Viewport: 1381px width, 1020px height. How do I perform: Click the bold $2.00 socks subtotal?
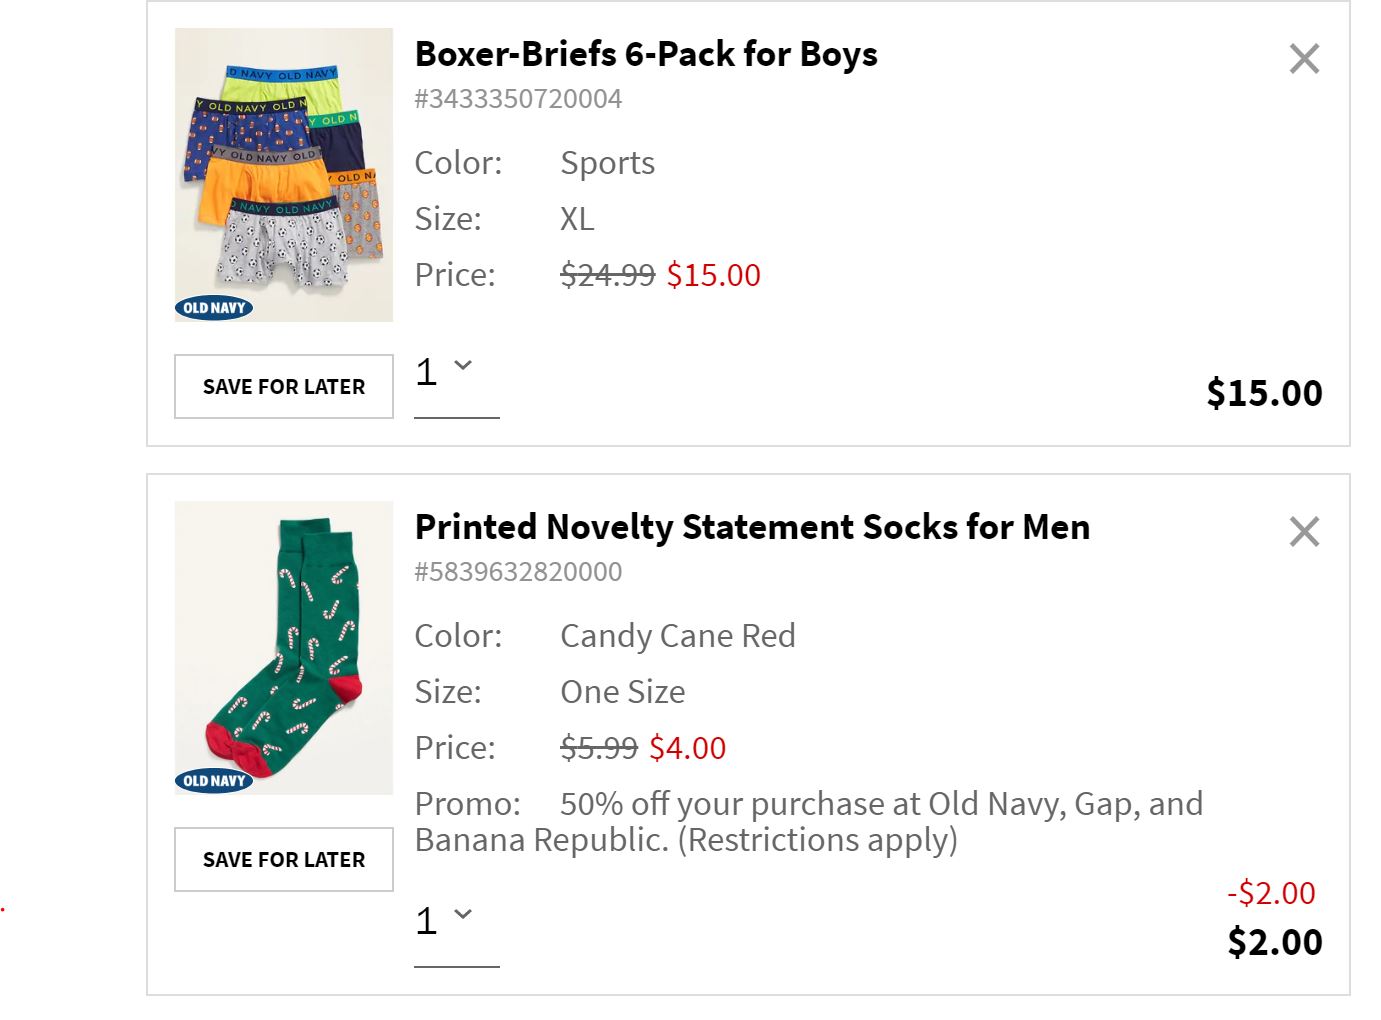click(1275, 942)
